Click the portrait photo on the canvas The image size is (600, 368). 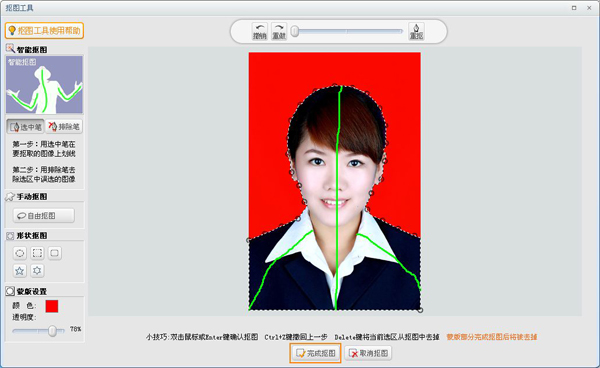click(x=335, y=181)
